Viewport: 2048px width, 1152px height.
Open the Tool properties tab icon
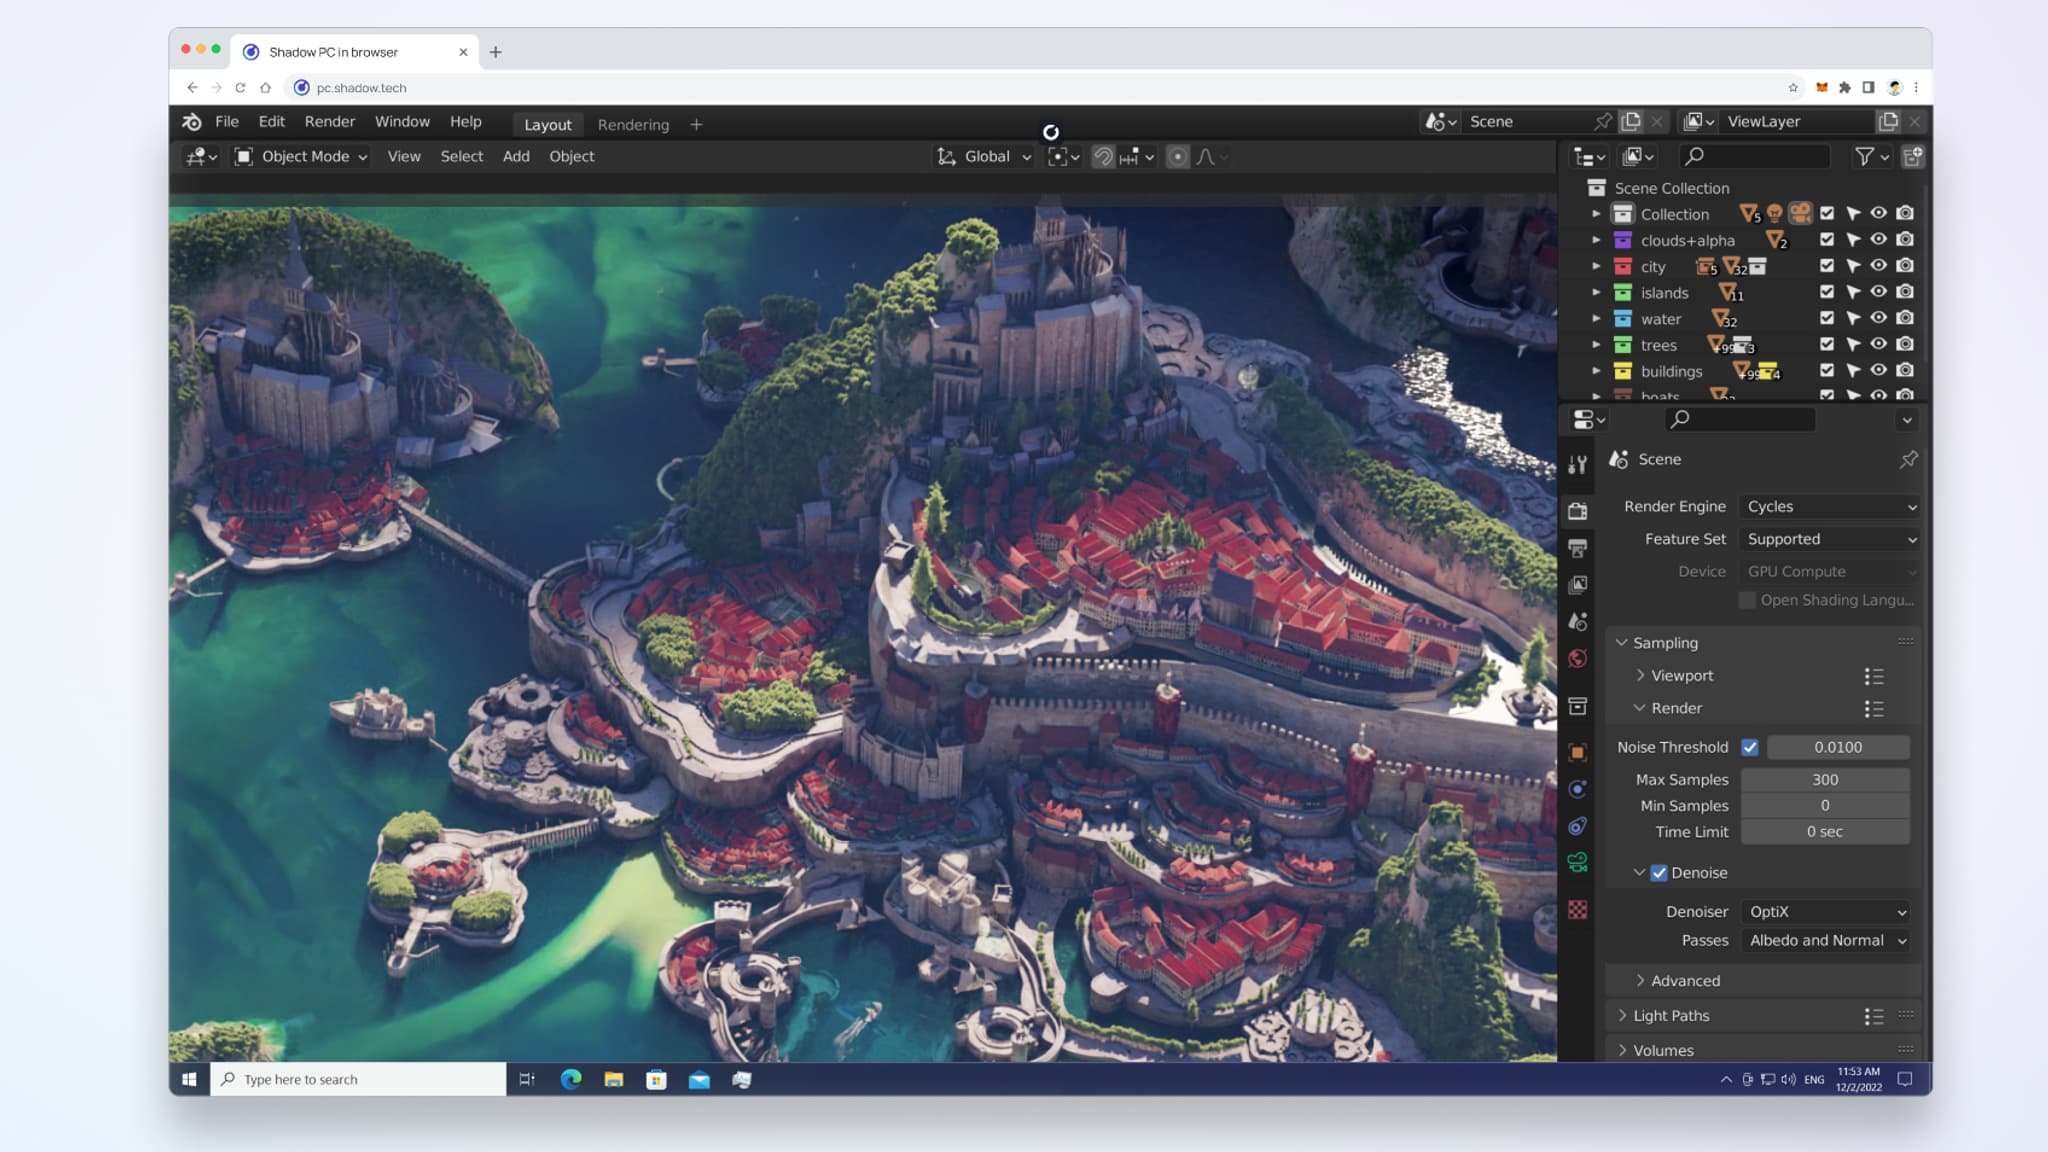1578,465
